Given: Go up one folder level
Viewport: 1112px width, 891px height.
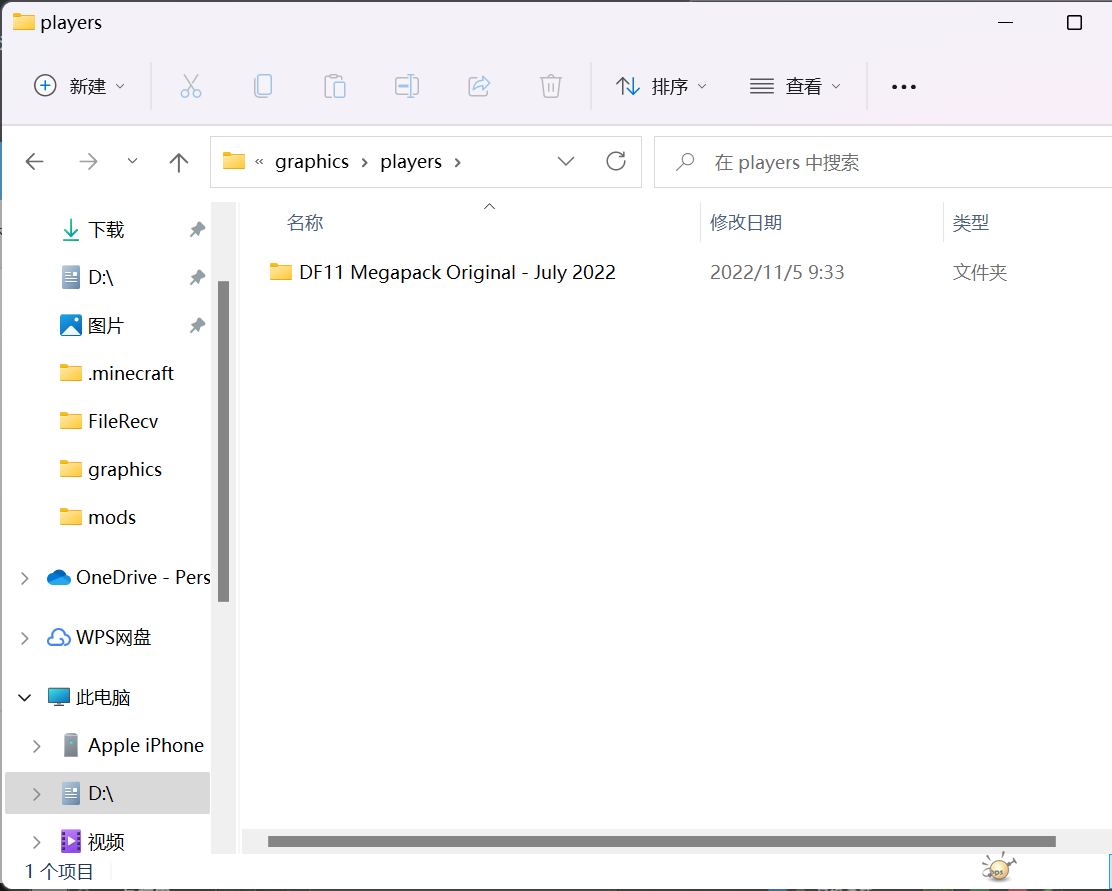Looking at the screenshot, I should [x=179, y=162].
